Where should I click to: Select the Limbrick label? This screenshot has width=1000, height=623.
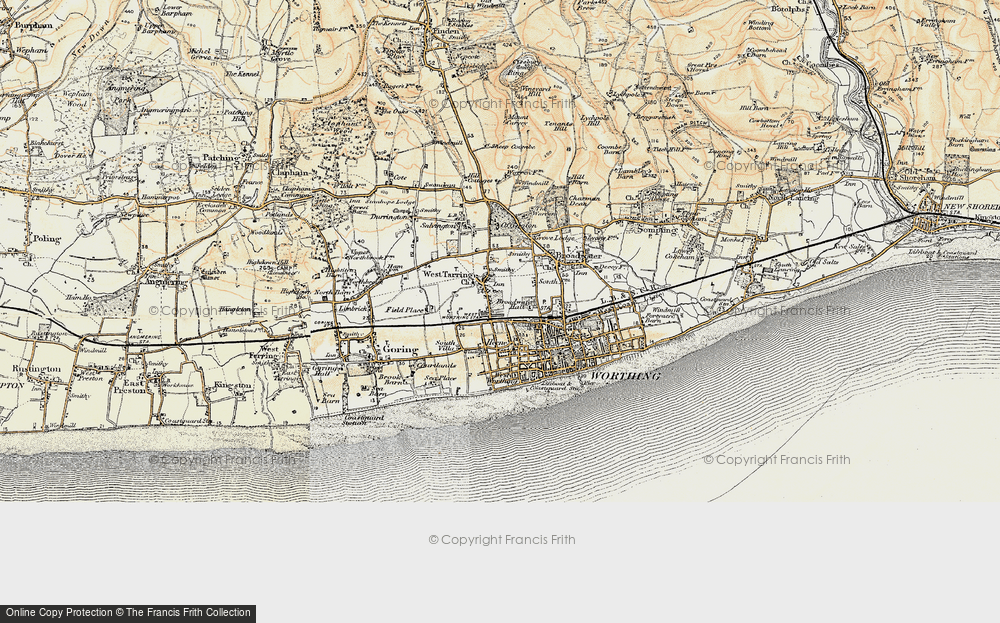tap(353, 307)
